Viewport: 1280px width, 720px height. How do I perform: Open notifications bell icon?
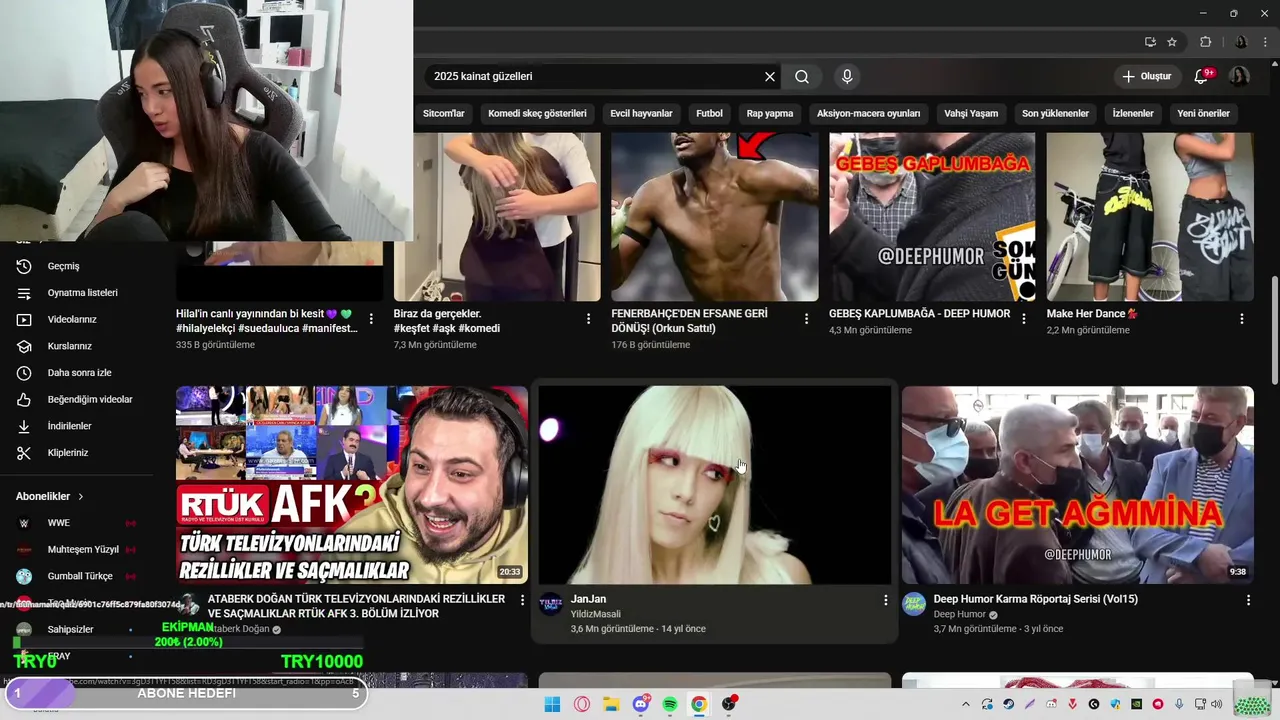click(x=1202, y=76)
